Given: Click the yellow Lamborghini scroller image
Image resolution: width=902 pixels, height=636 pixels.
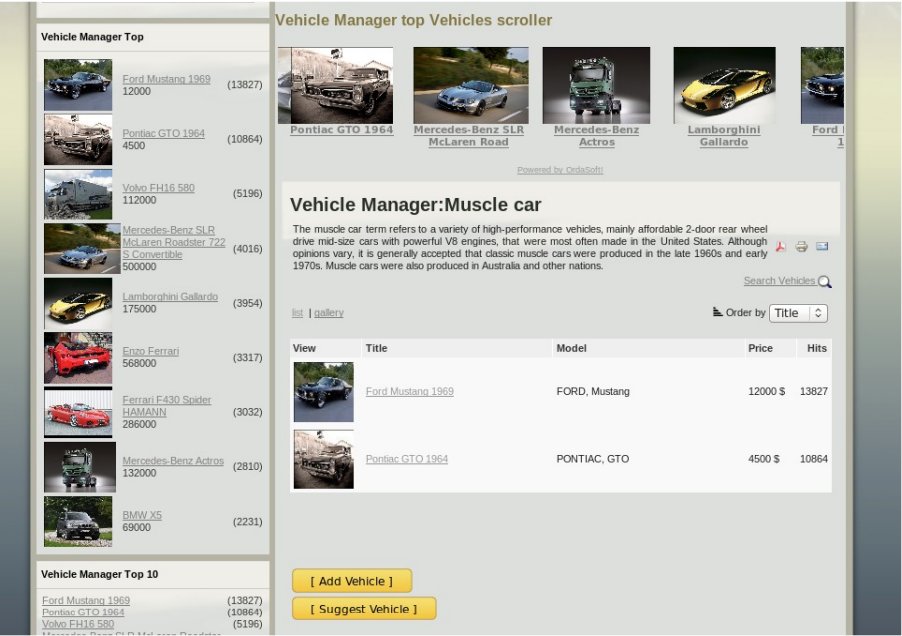Looking at the screenshot, I should (x=724, y=85).
